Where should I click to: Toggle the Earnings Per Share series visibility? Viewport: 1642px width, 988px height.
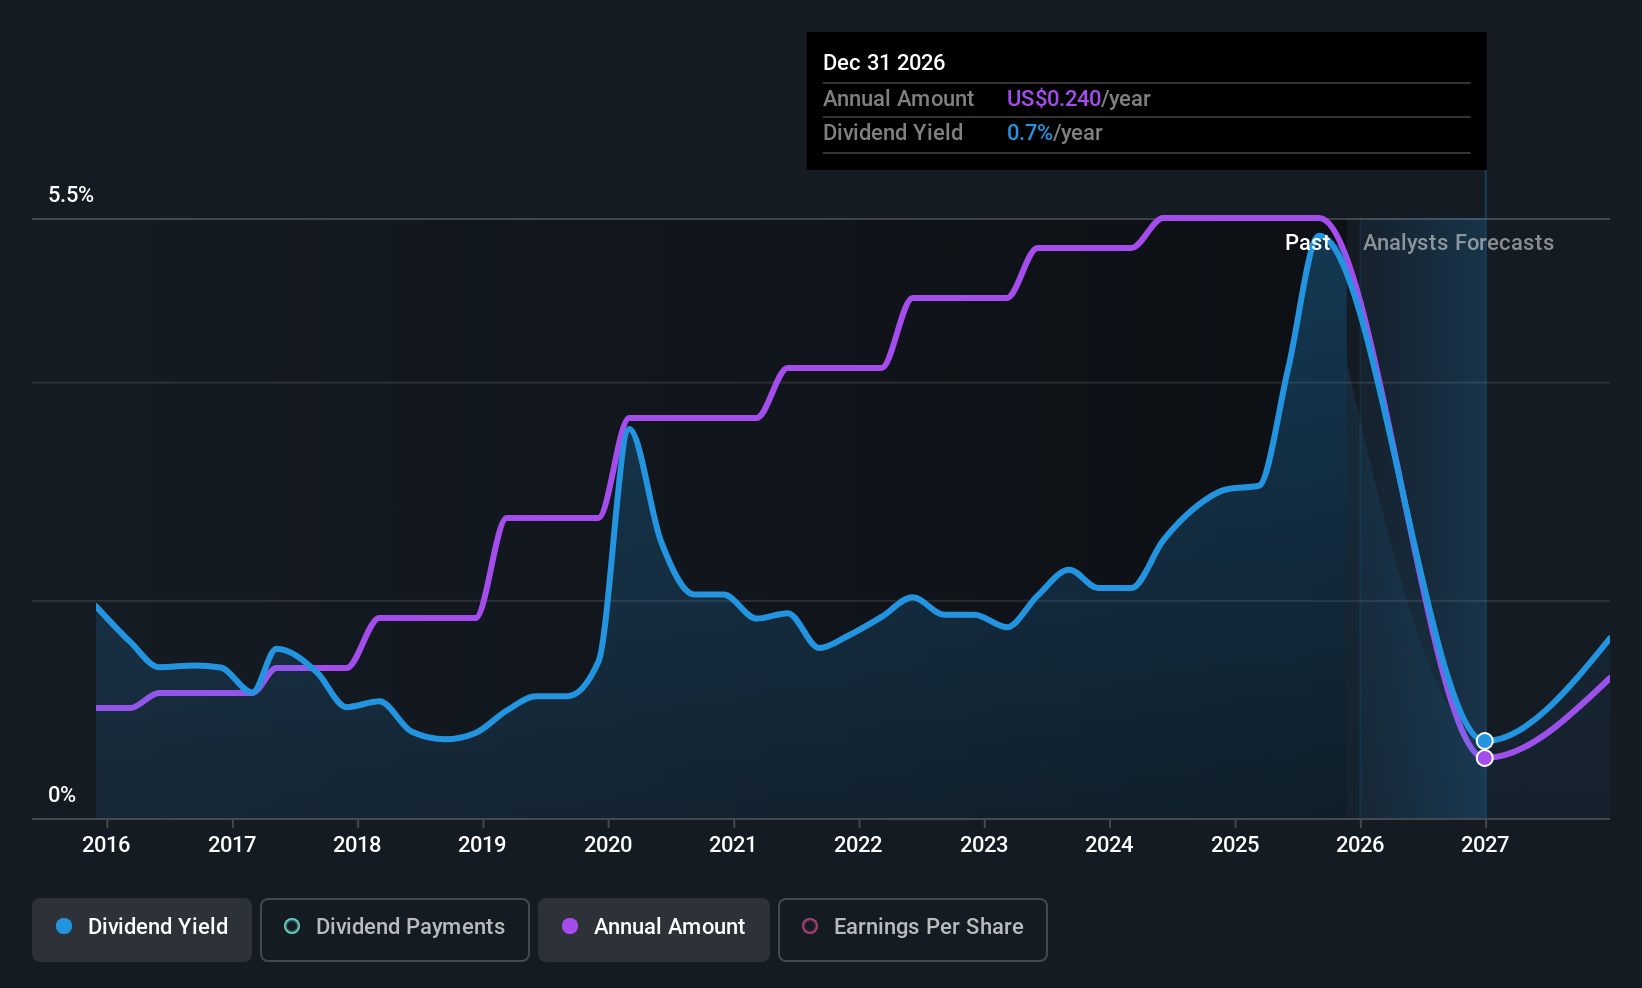(x=912, y=929)
